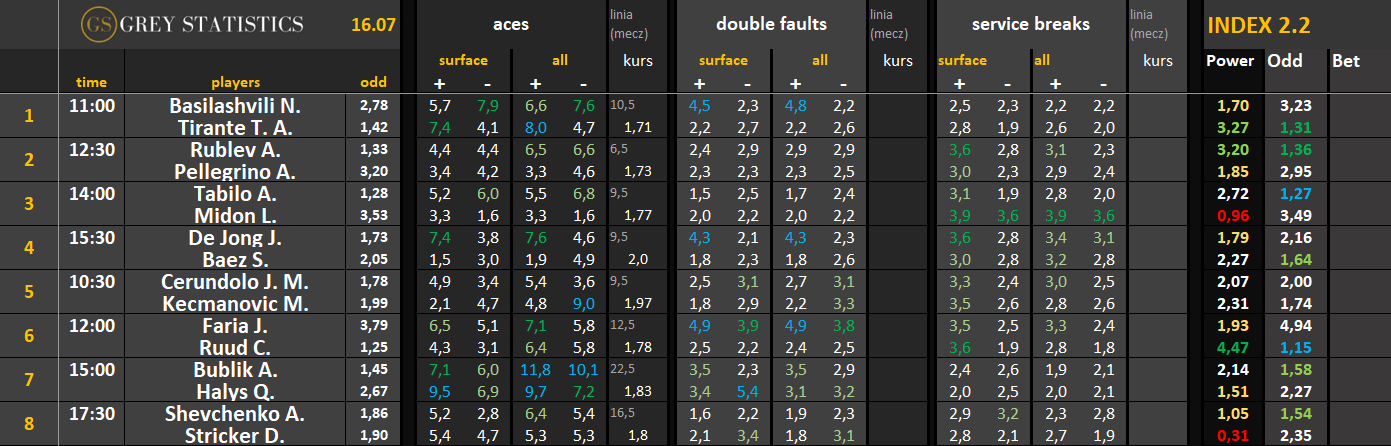Click Ruud's Power value 4,47
This screenshot has width=1391, height=446.
click(x=1230, y=347)
